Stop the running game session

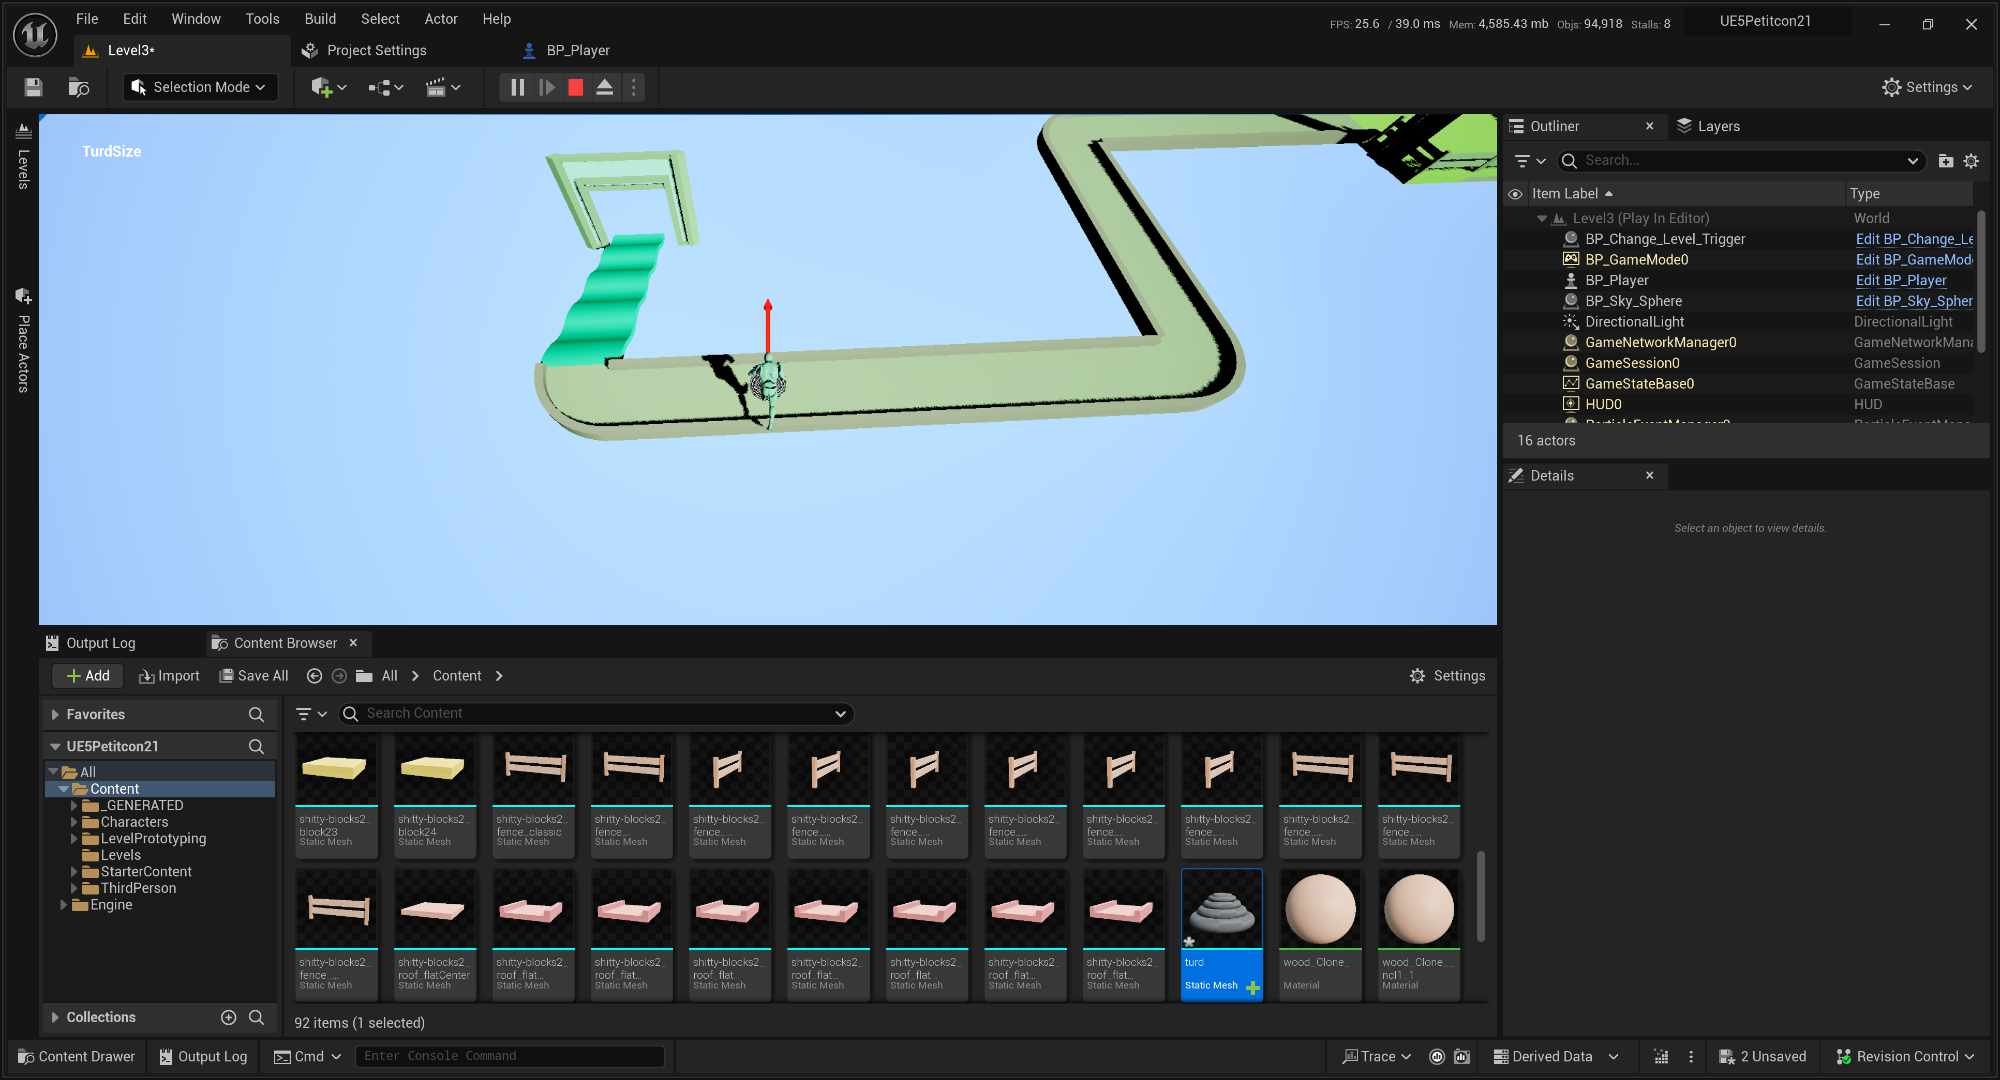574,87
